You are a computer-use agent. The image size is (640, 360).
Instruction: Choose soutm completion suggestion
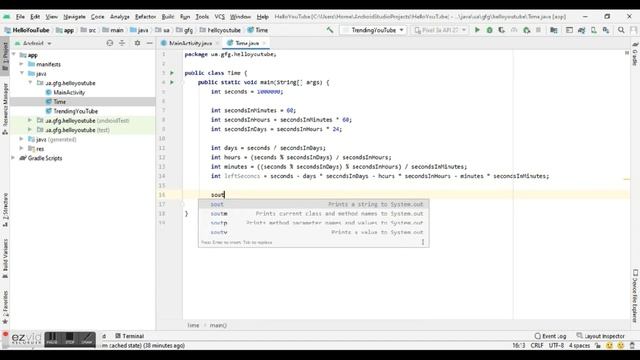[313, 213]
